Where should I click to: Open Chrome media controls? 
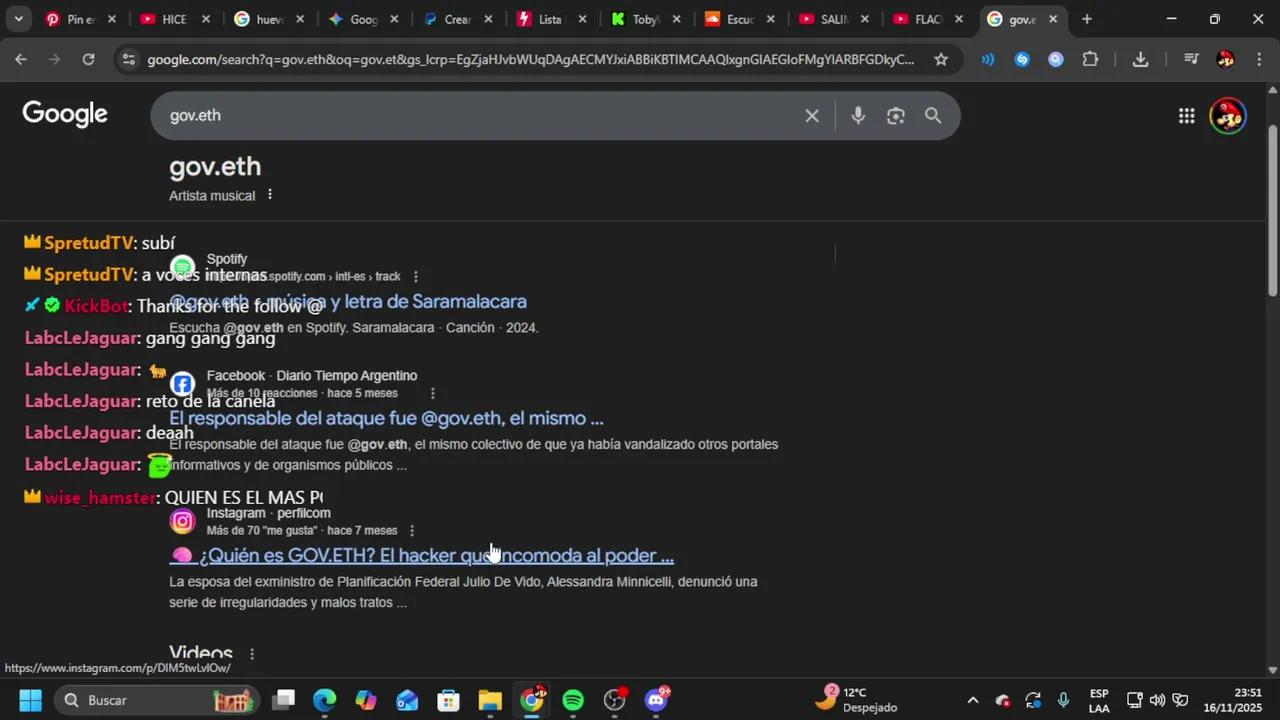click(x=1191, y=59)
